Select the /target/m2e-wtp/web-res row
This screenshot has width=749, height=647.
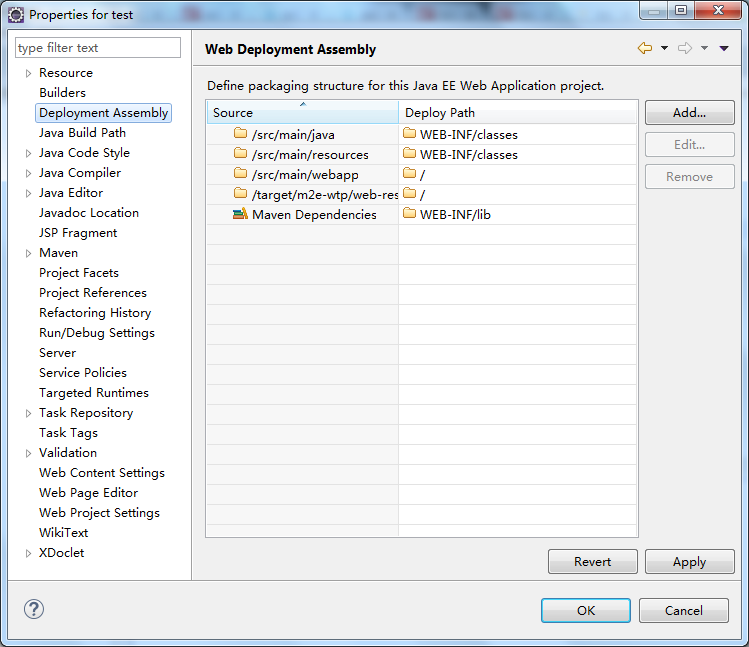pos(303,195)
